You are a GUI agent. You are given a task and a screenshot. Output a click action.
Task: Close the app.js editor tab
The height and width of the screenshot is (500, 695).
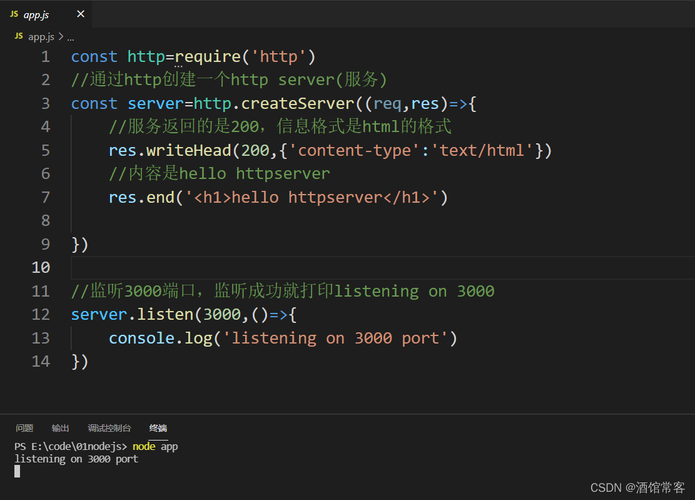click(81, 14)
